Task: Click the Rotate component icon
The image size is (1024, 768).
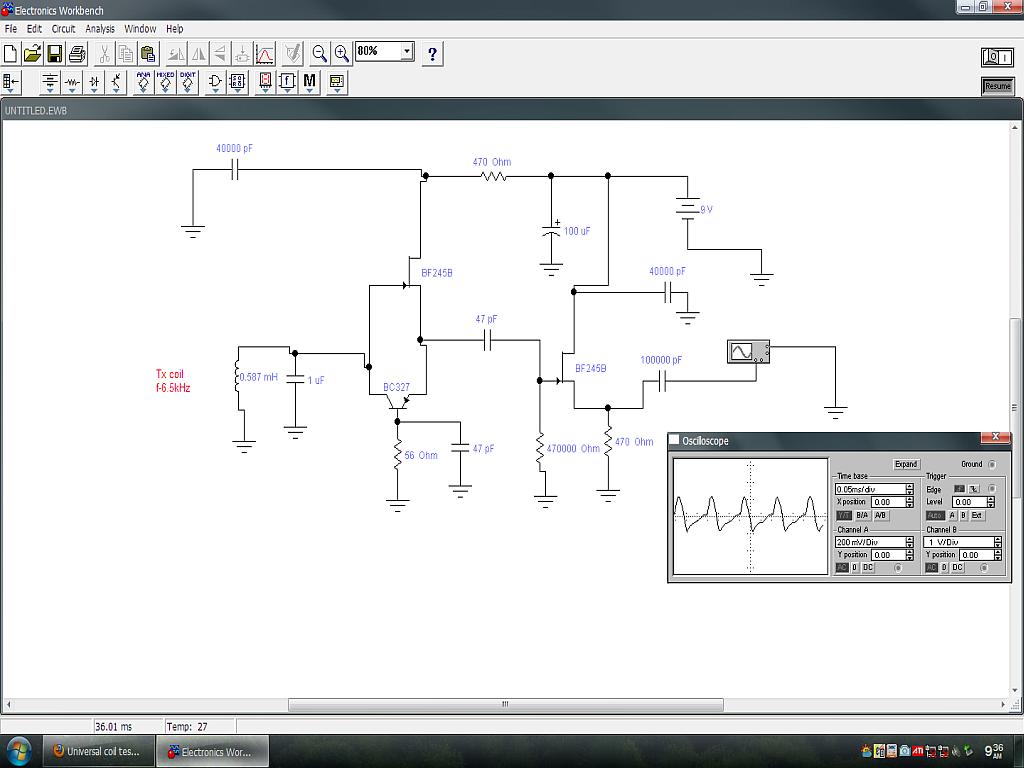Action: coord(176,53)
